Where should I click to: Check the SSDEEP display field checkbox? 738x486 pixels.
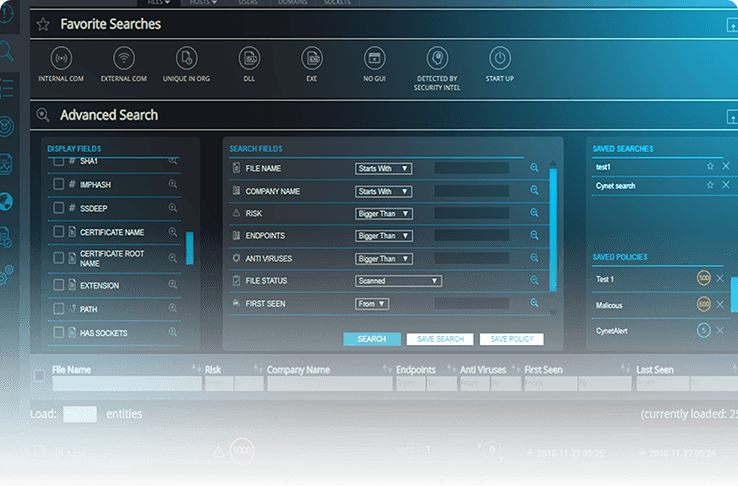point(58,208)
